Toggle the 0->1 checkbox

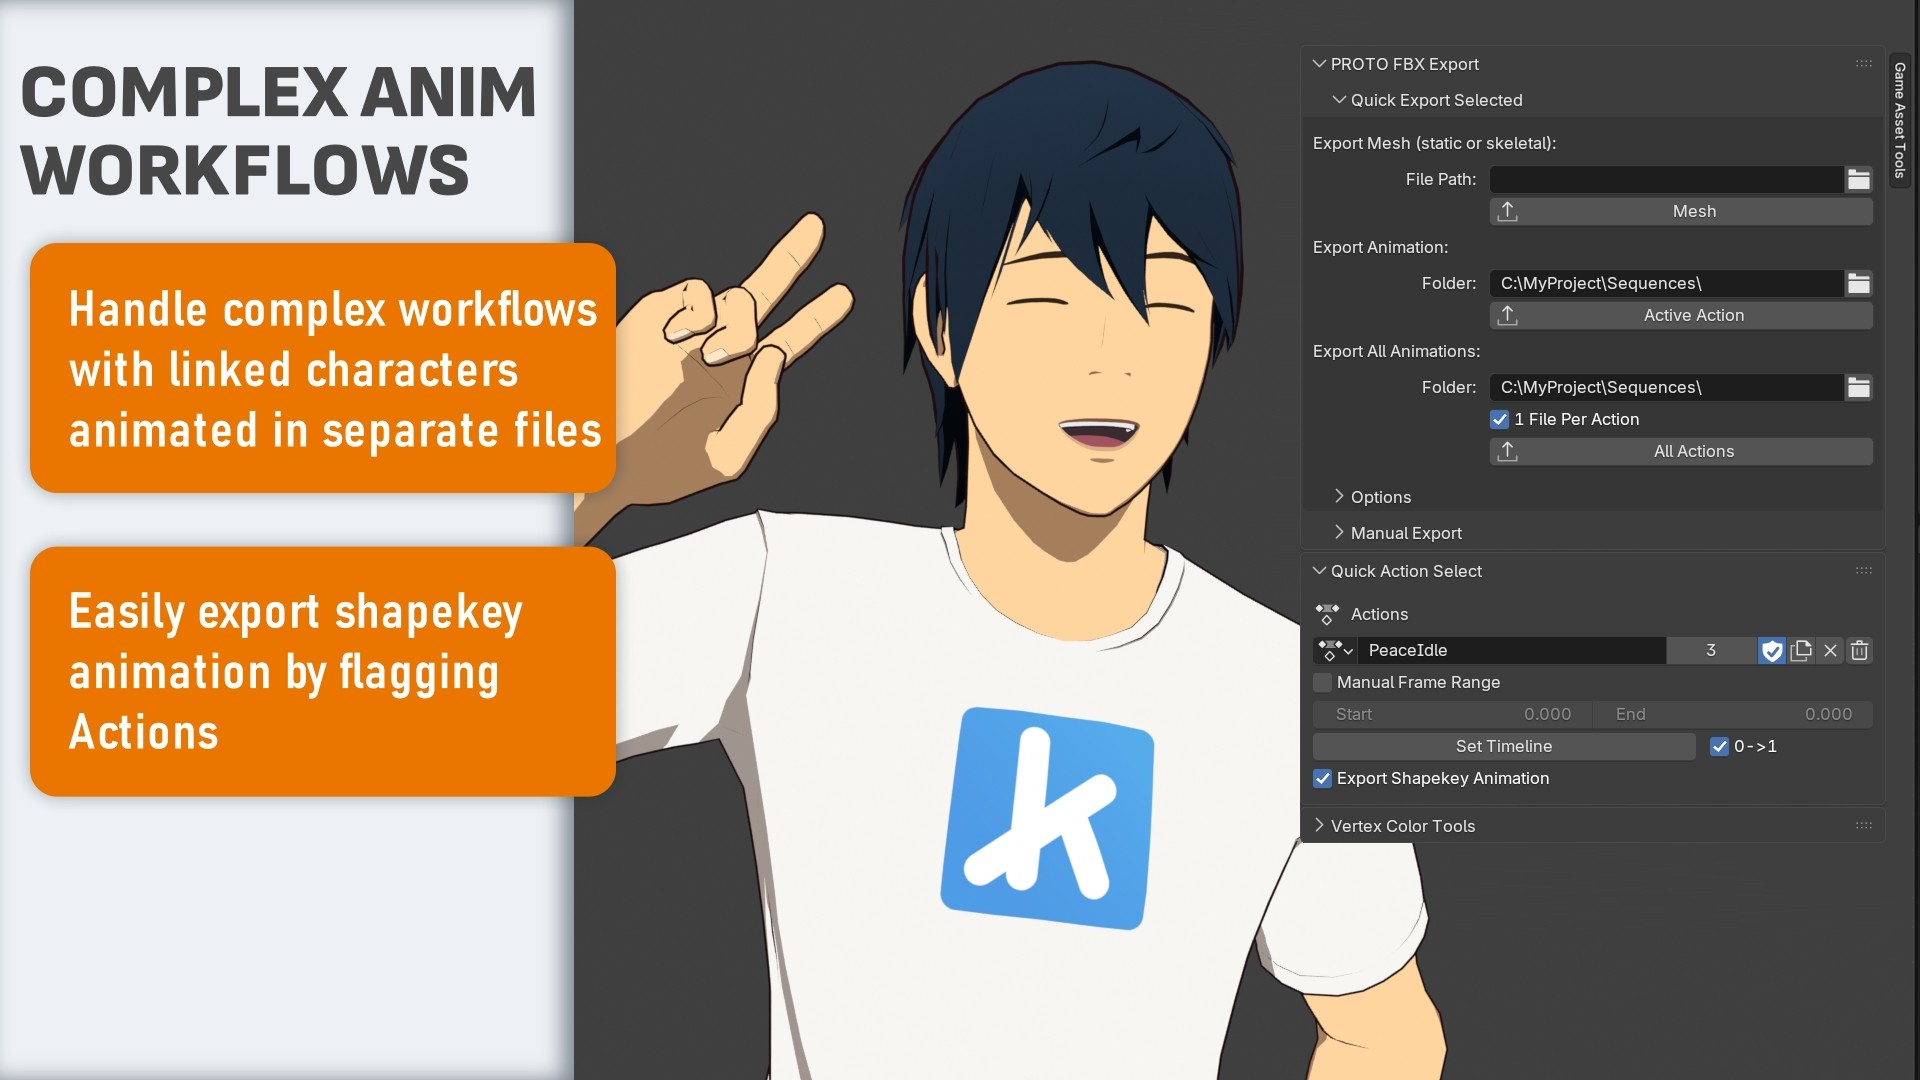(1719, 747)
